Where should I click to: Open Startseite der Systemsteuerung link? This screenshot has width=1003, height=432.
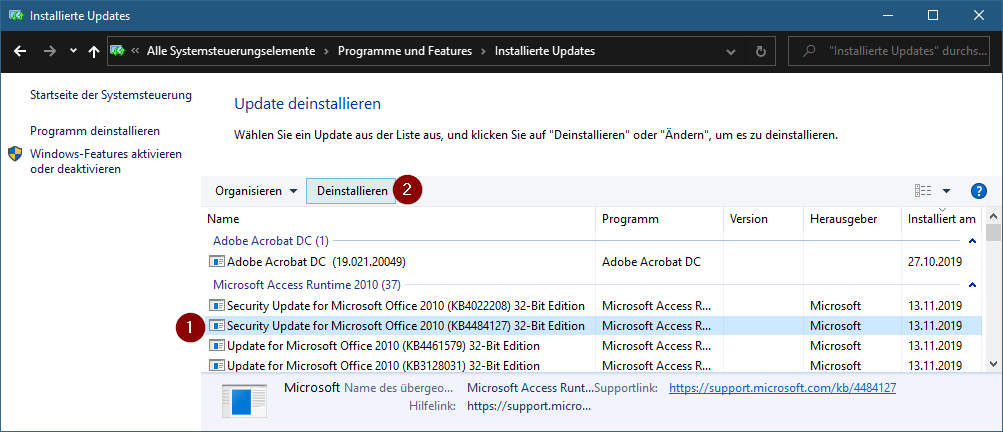click(111, 95)
